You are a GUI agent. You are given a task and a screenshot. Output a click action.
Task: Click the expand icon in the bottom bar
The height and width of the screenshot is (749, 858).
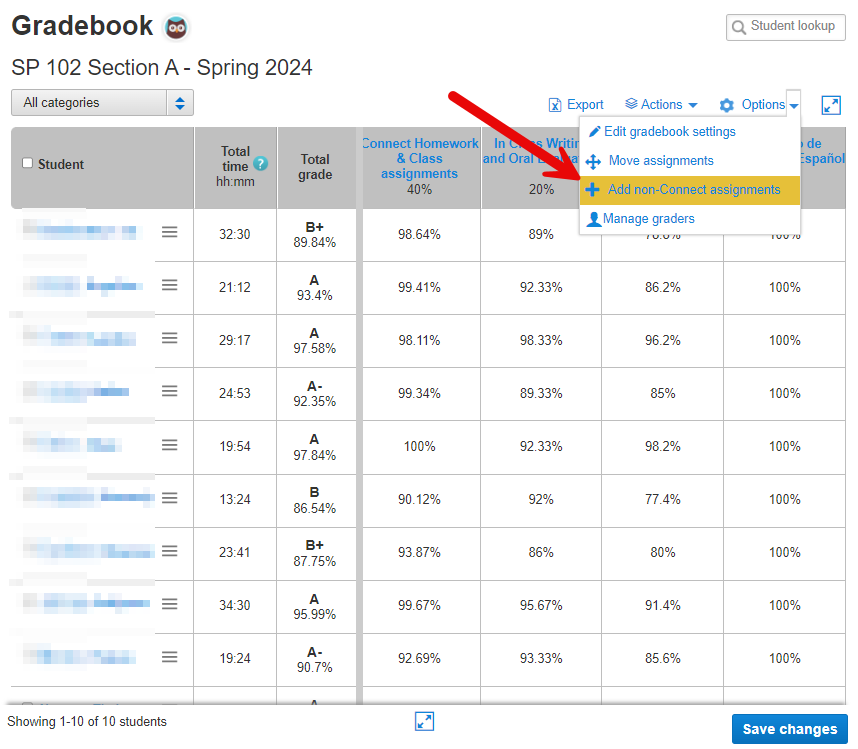(x=424, y=722)
